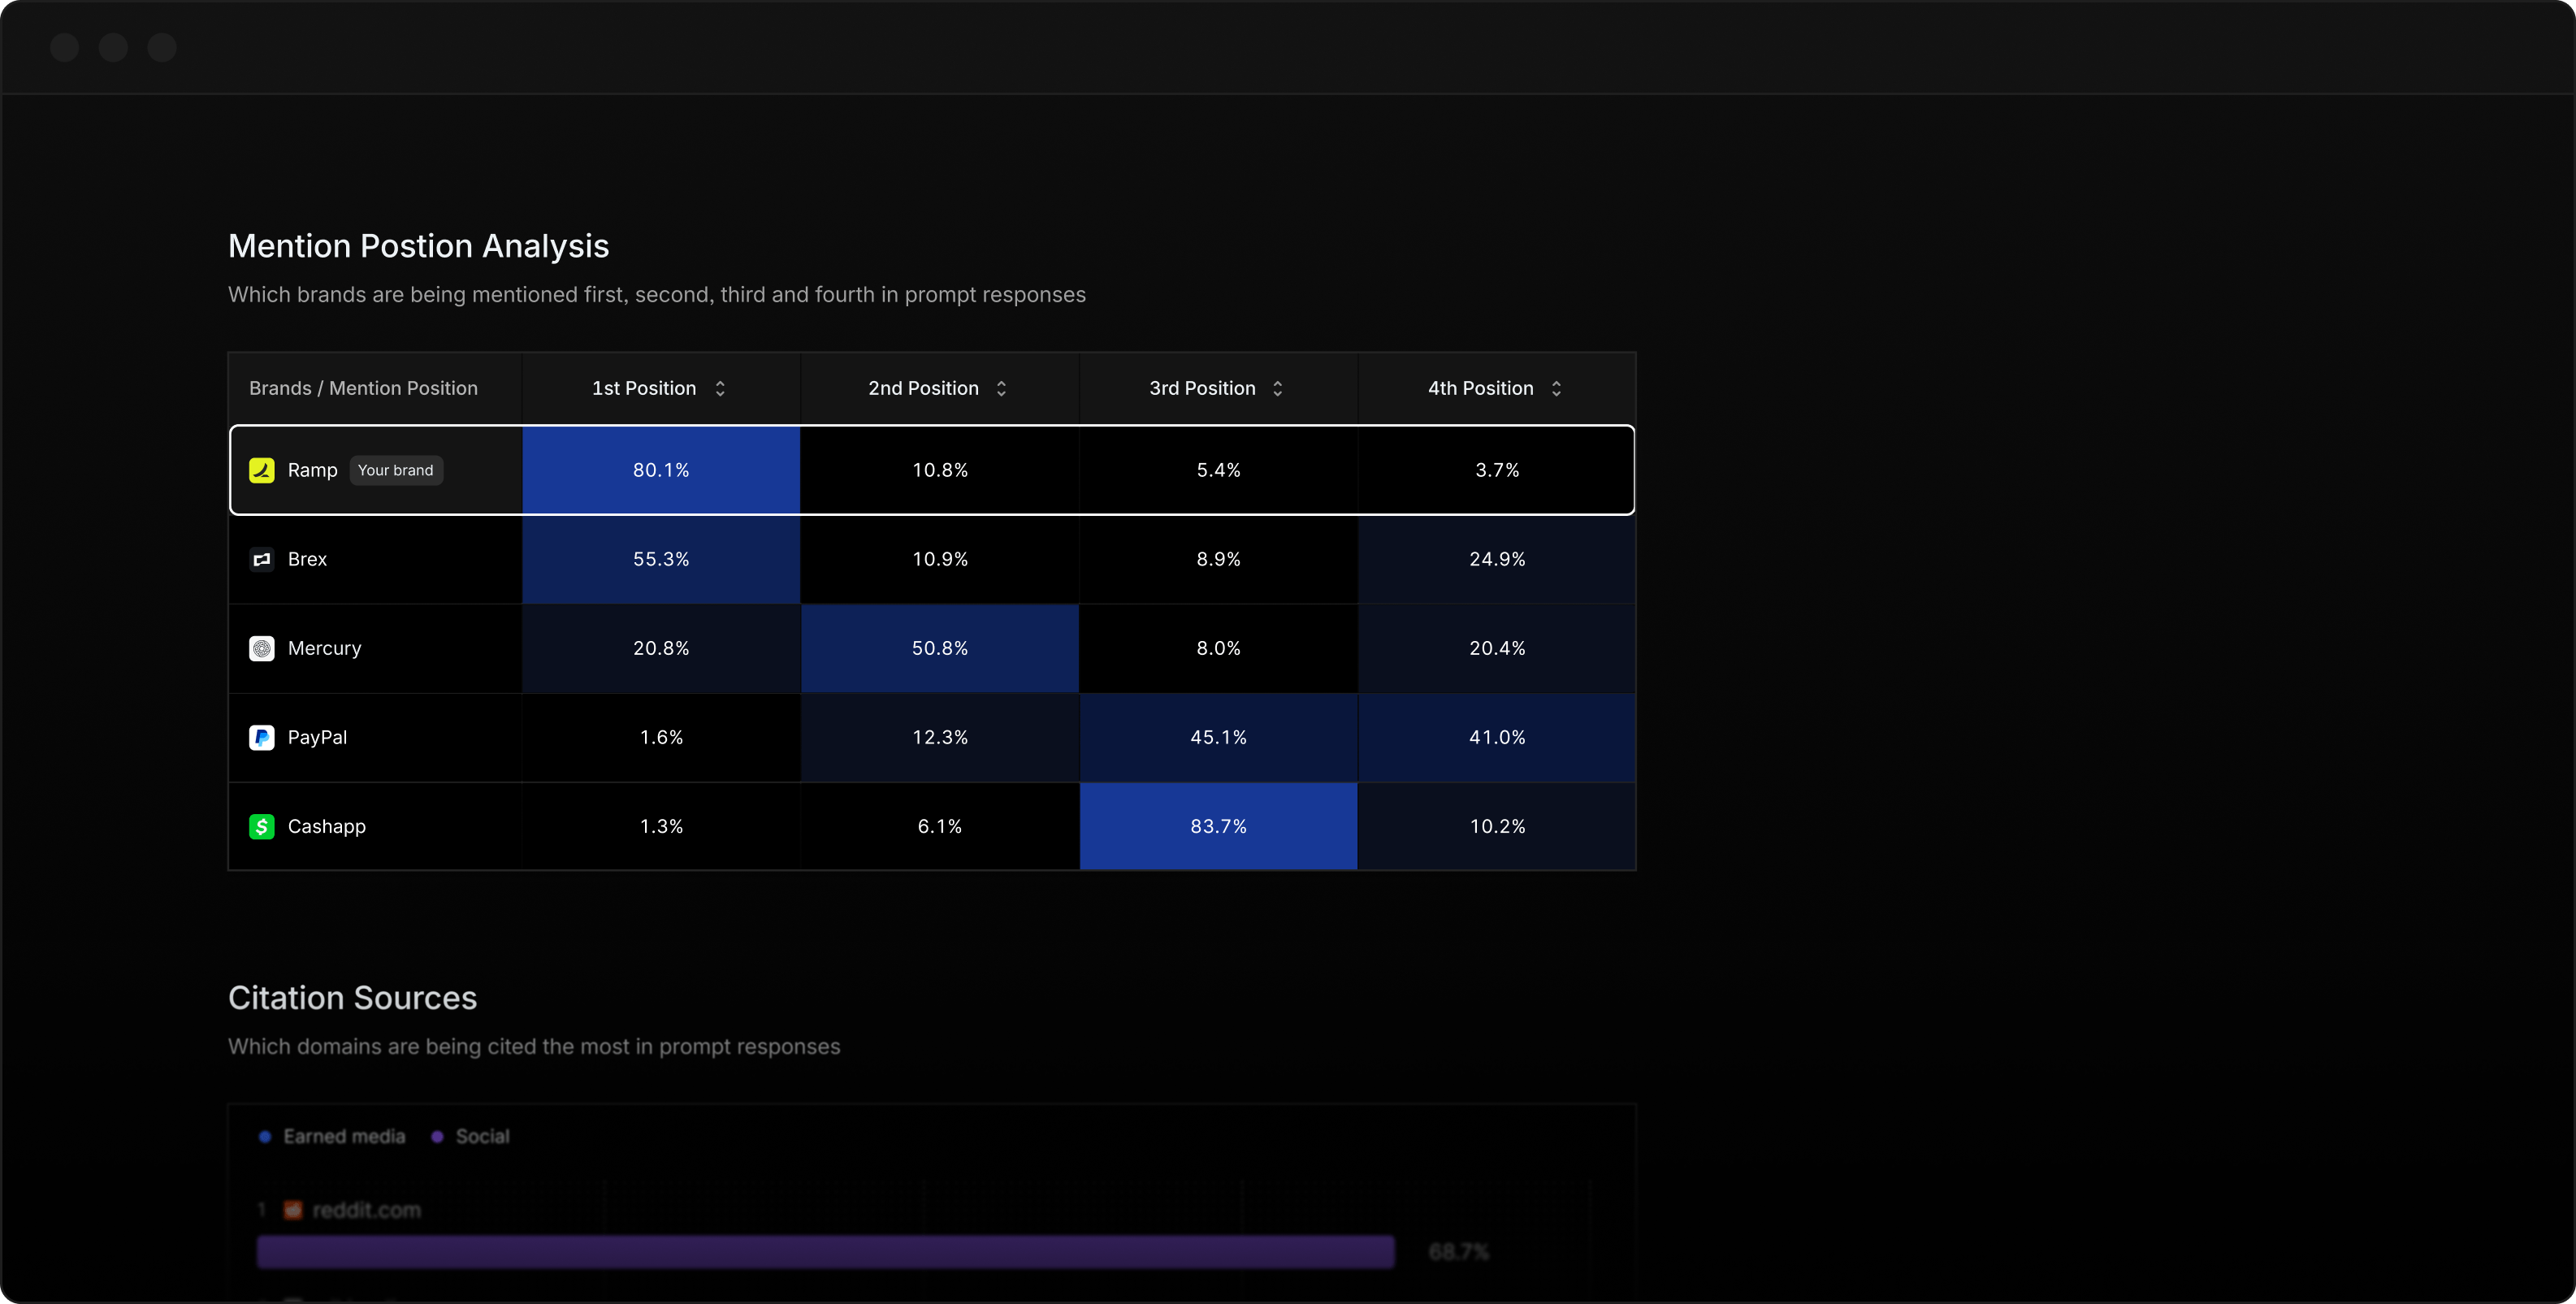This screenshot has width=2576, height=1304.
Task: Sort table by 4th Position arrows
Action: point(1556,388)
